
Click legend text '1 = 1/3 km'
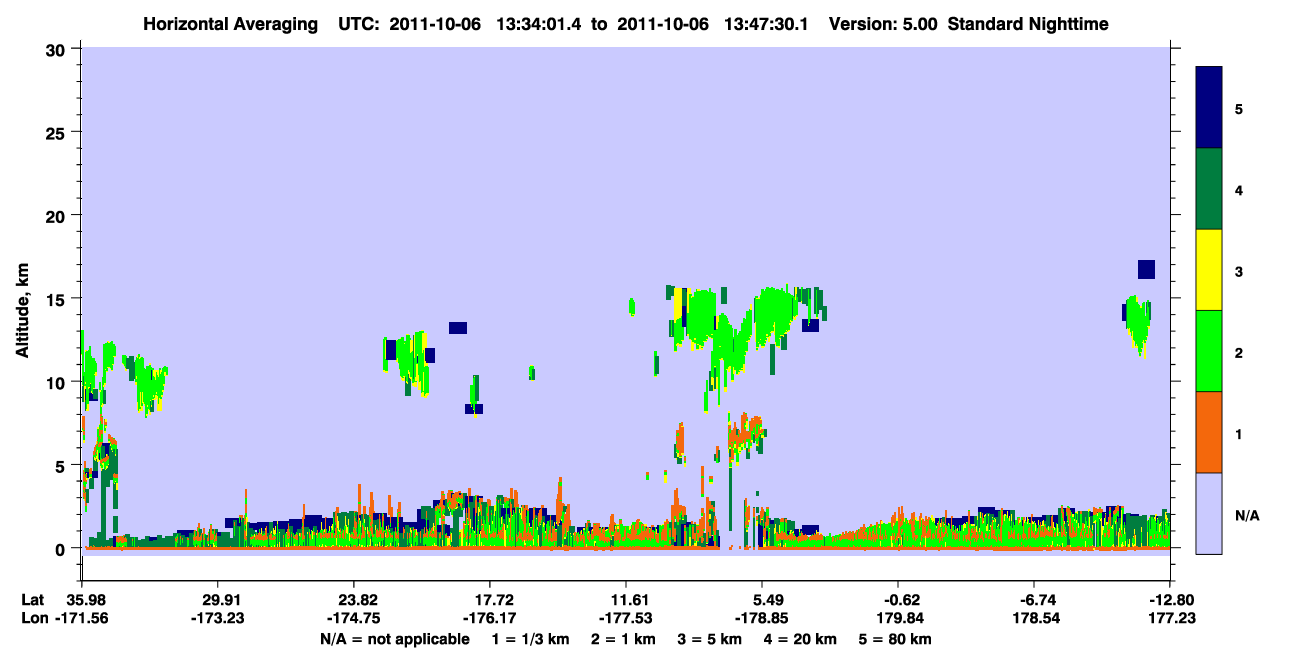[x=530, y=639]
